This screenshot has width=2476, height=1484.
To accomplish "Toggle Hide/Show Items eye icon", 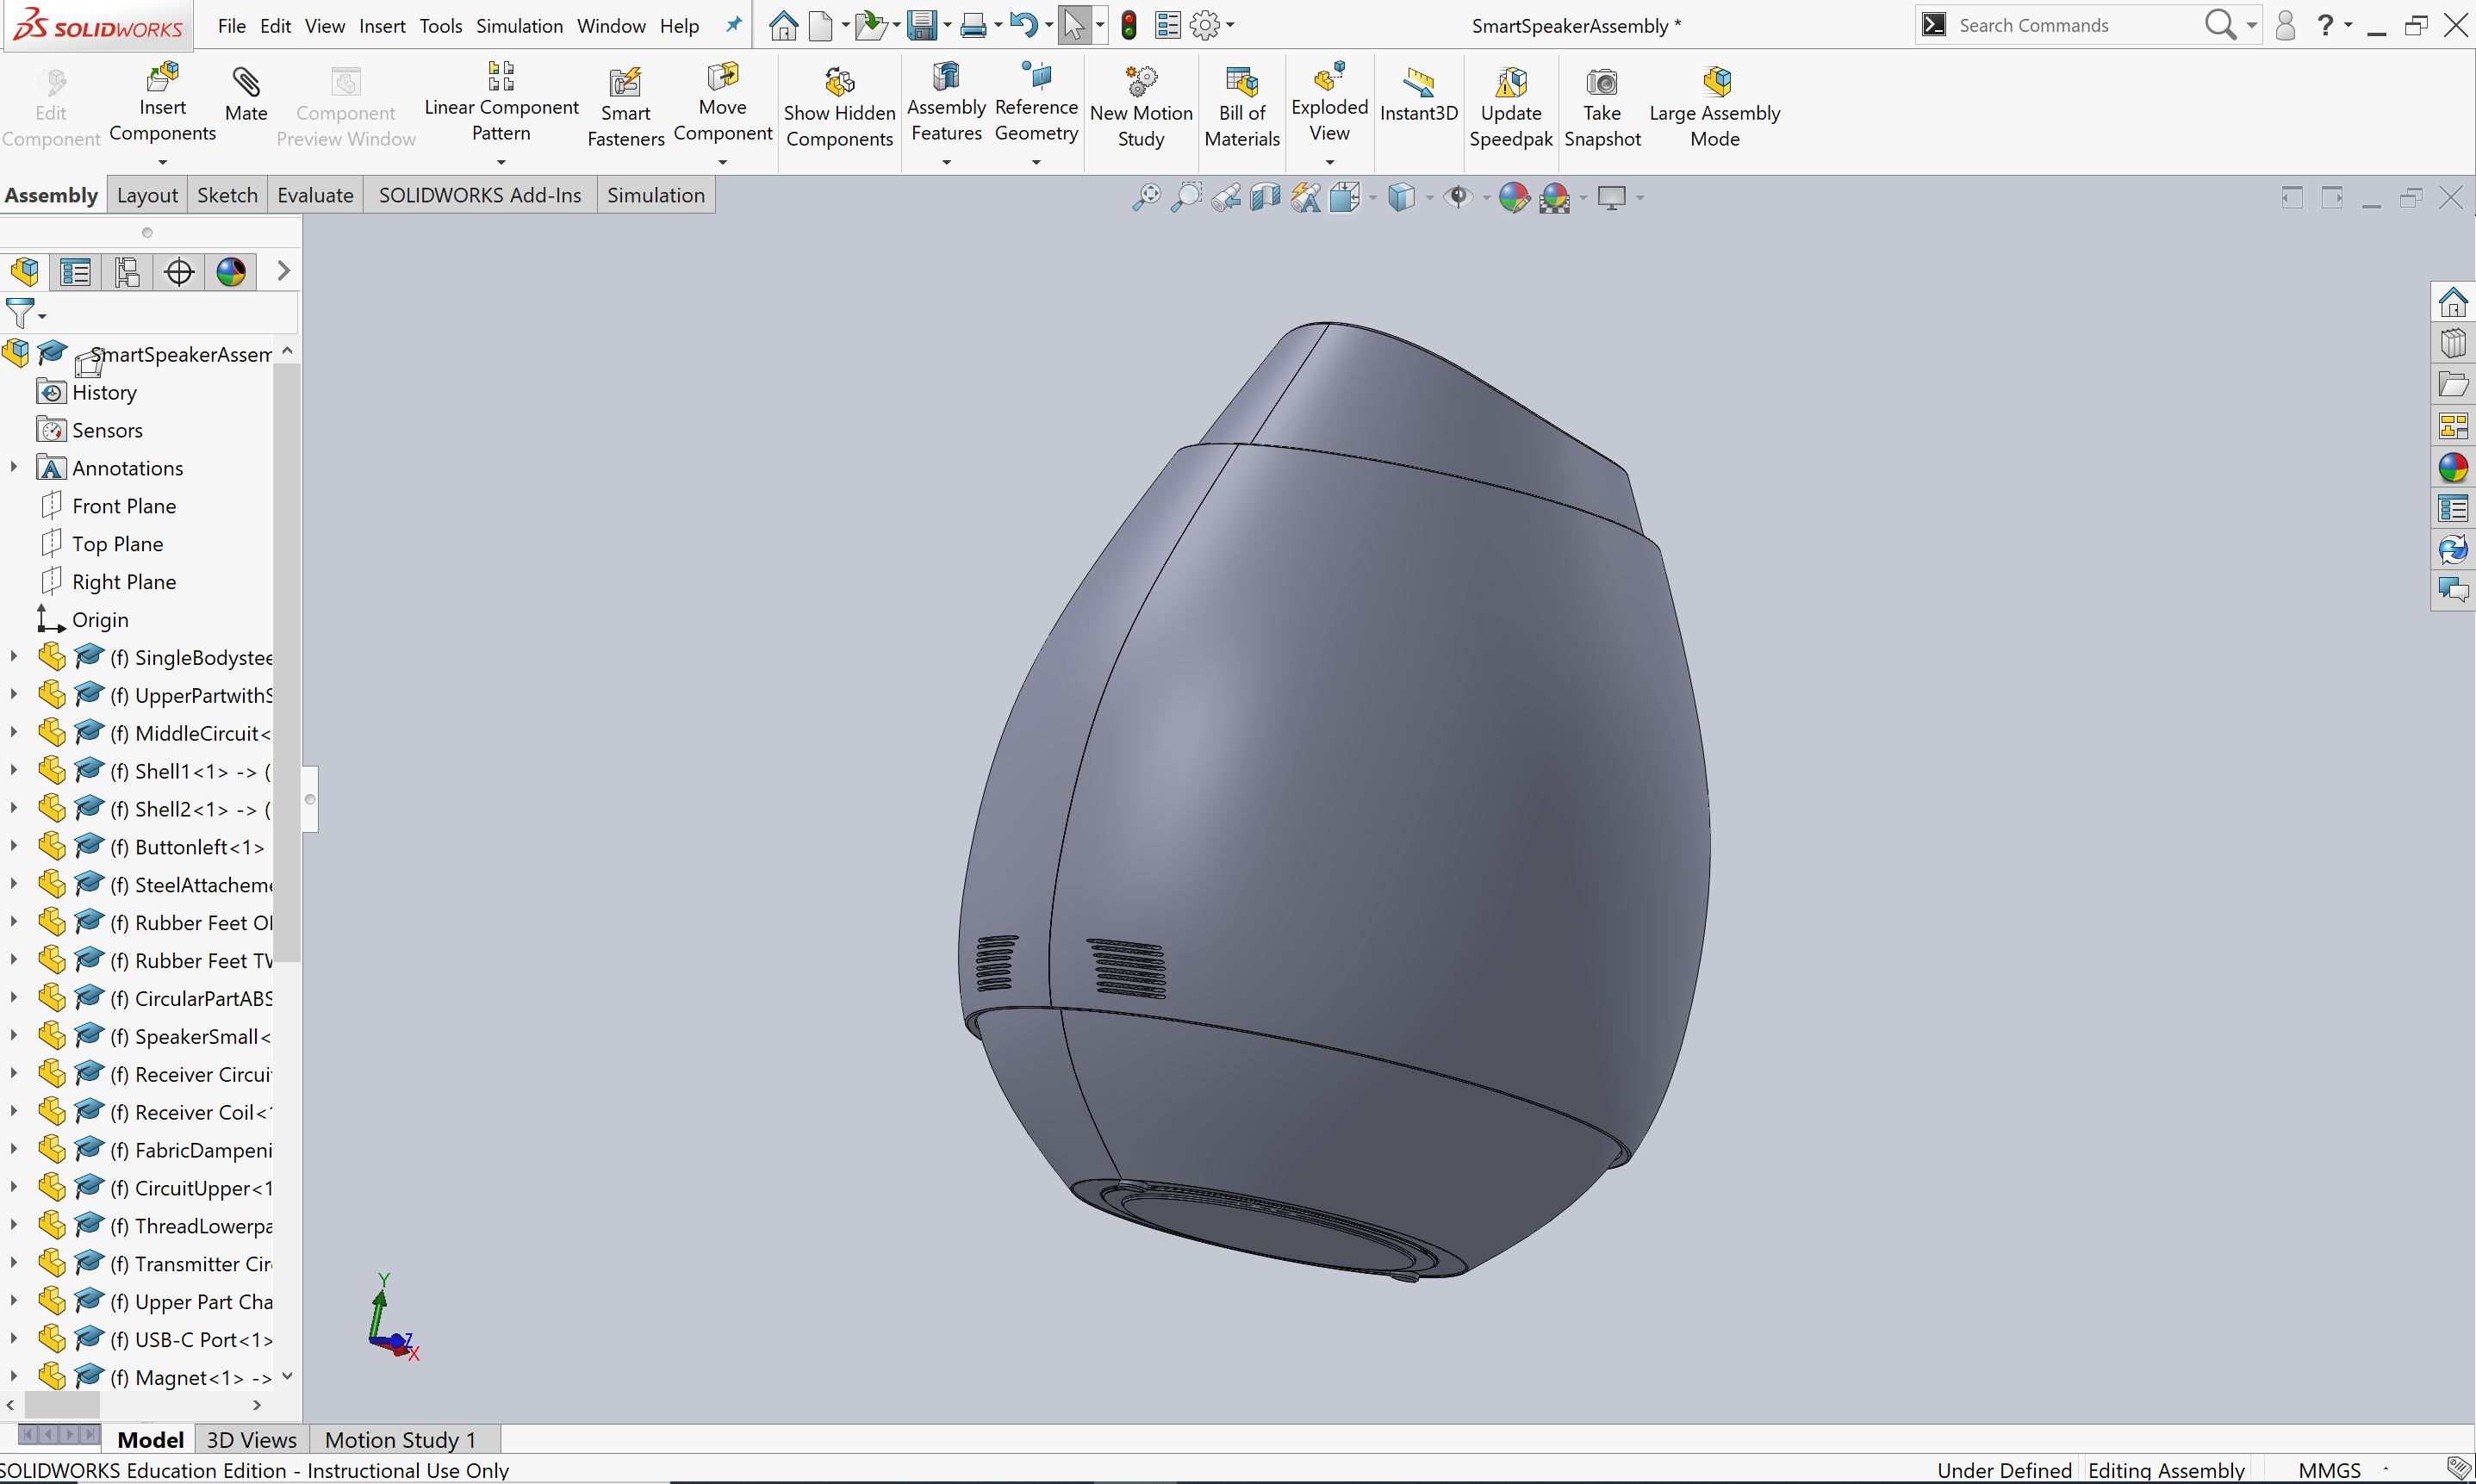I will 1459,197.
